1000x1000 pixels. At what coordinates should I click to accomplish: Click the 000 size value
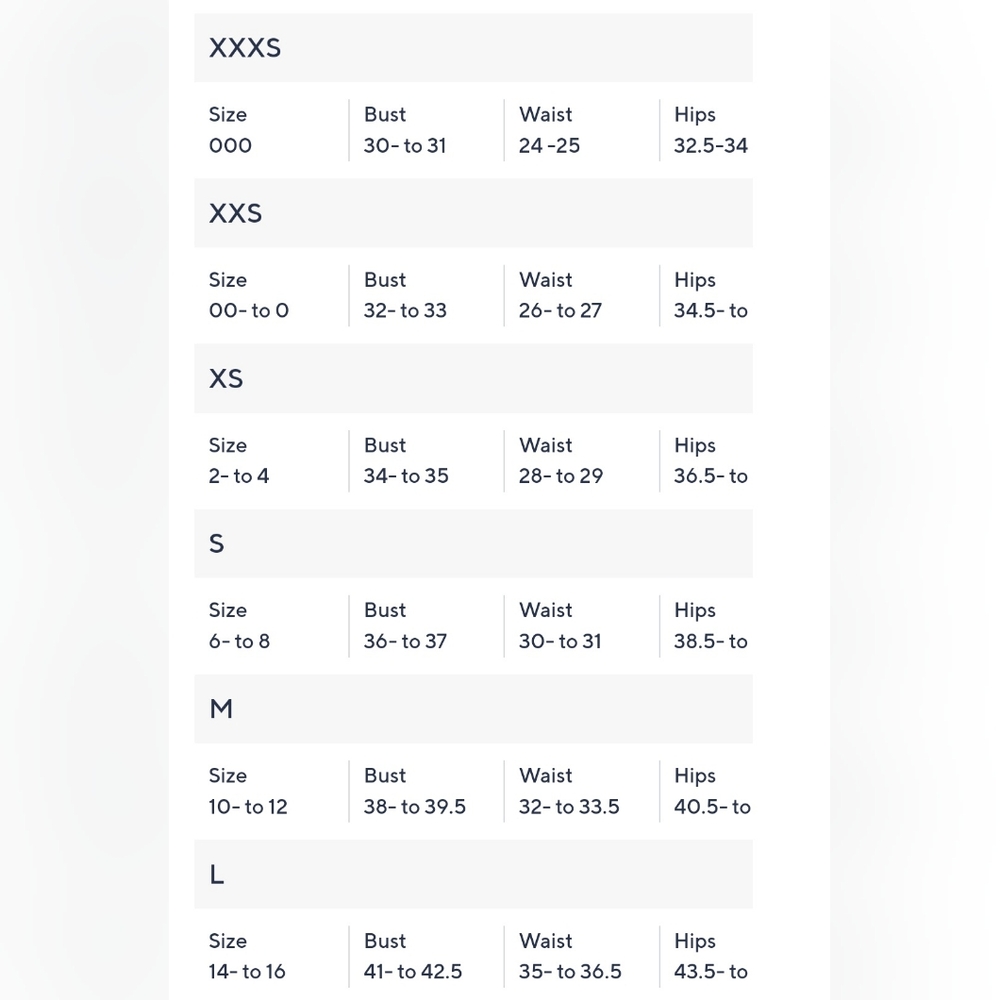tap(230, 145)
